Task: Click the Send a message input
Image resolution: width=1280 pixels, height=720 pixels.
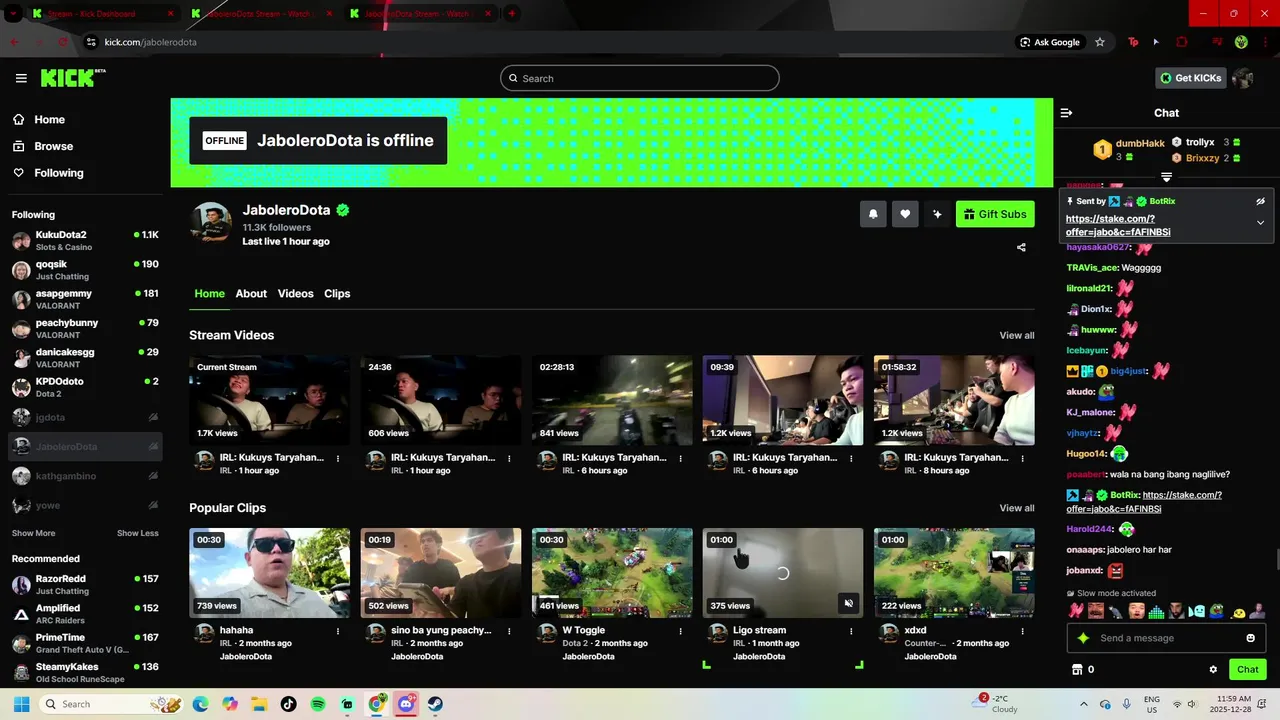Action: tap(1167, 638)
